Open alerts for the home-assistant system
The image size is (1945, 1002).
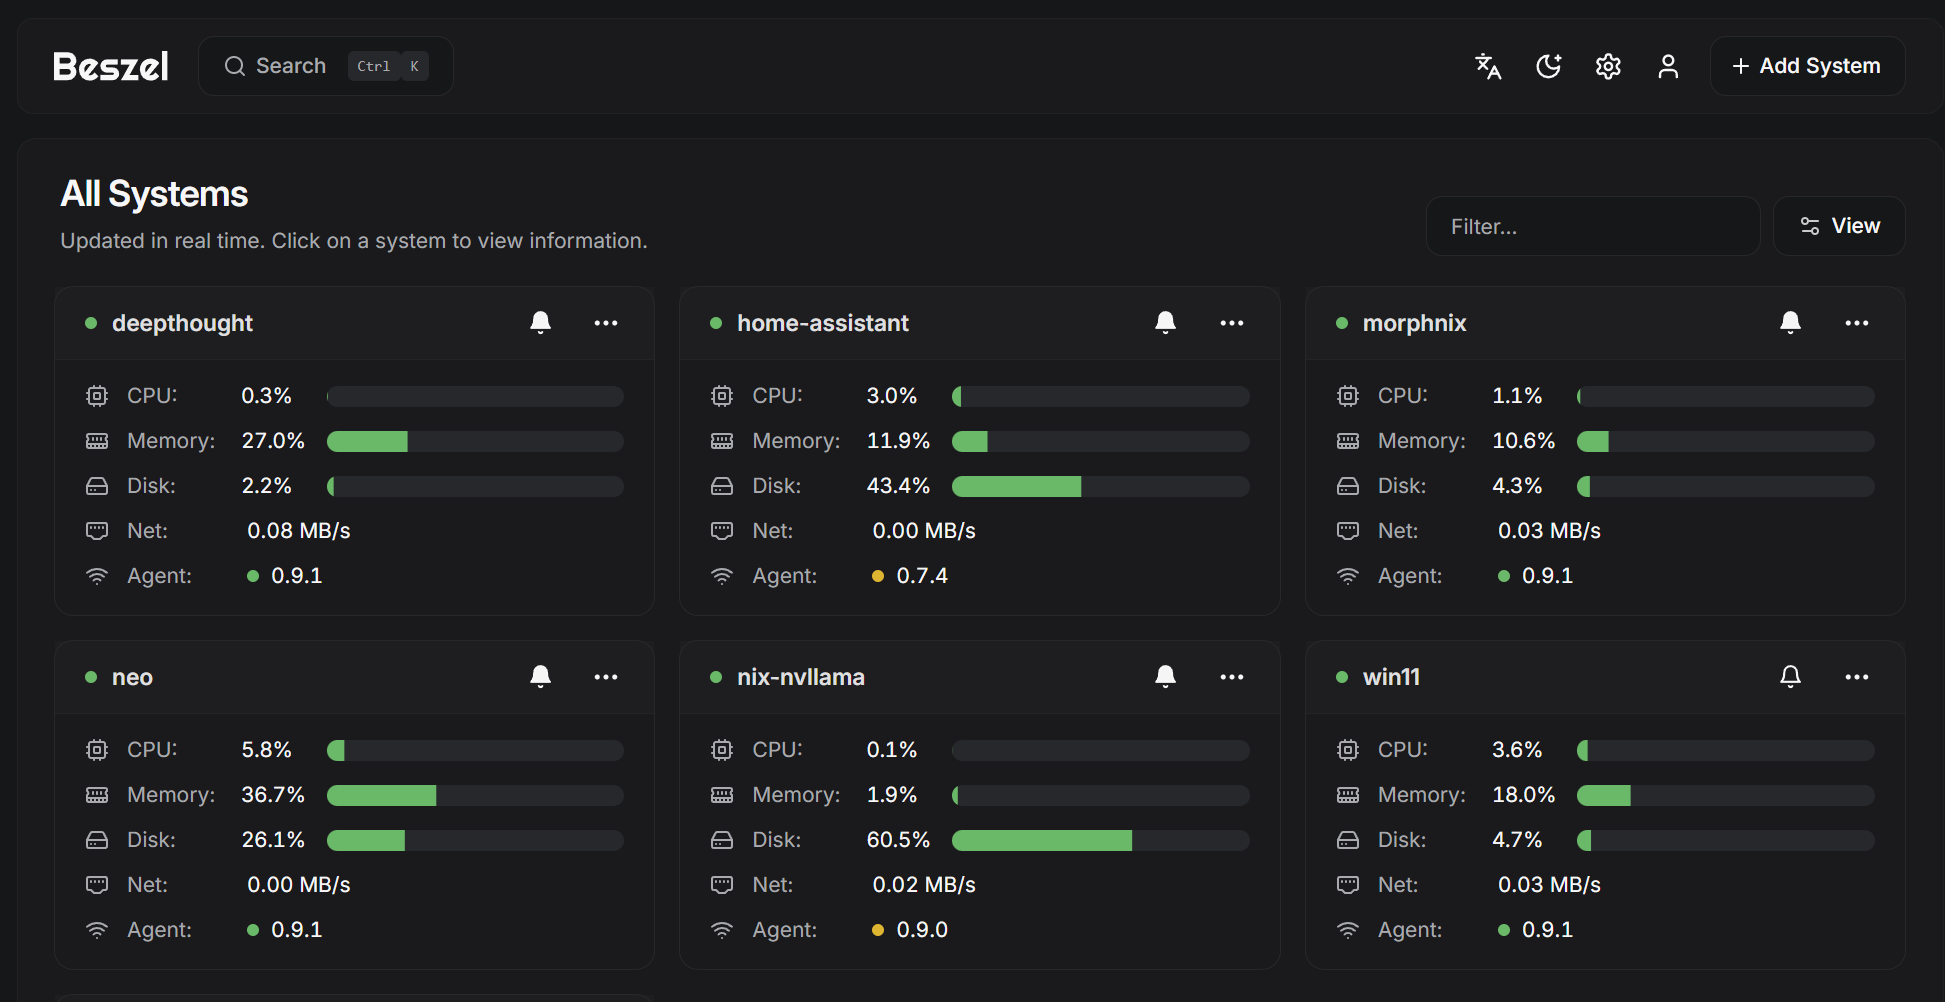[1165, 323]
